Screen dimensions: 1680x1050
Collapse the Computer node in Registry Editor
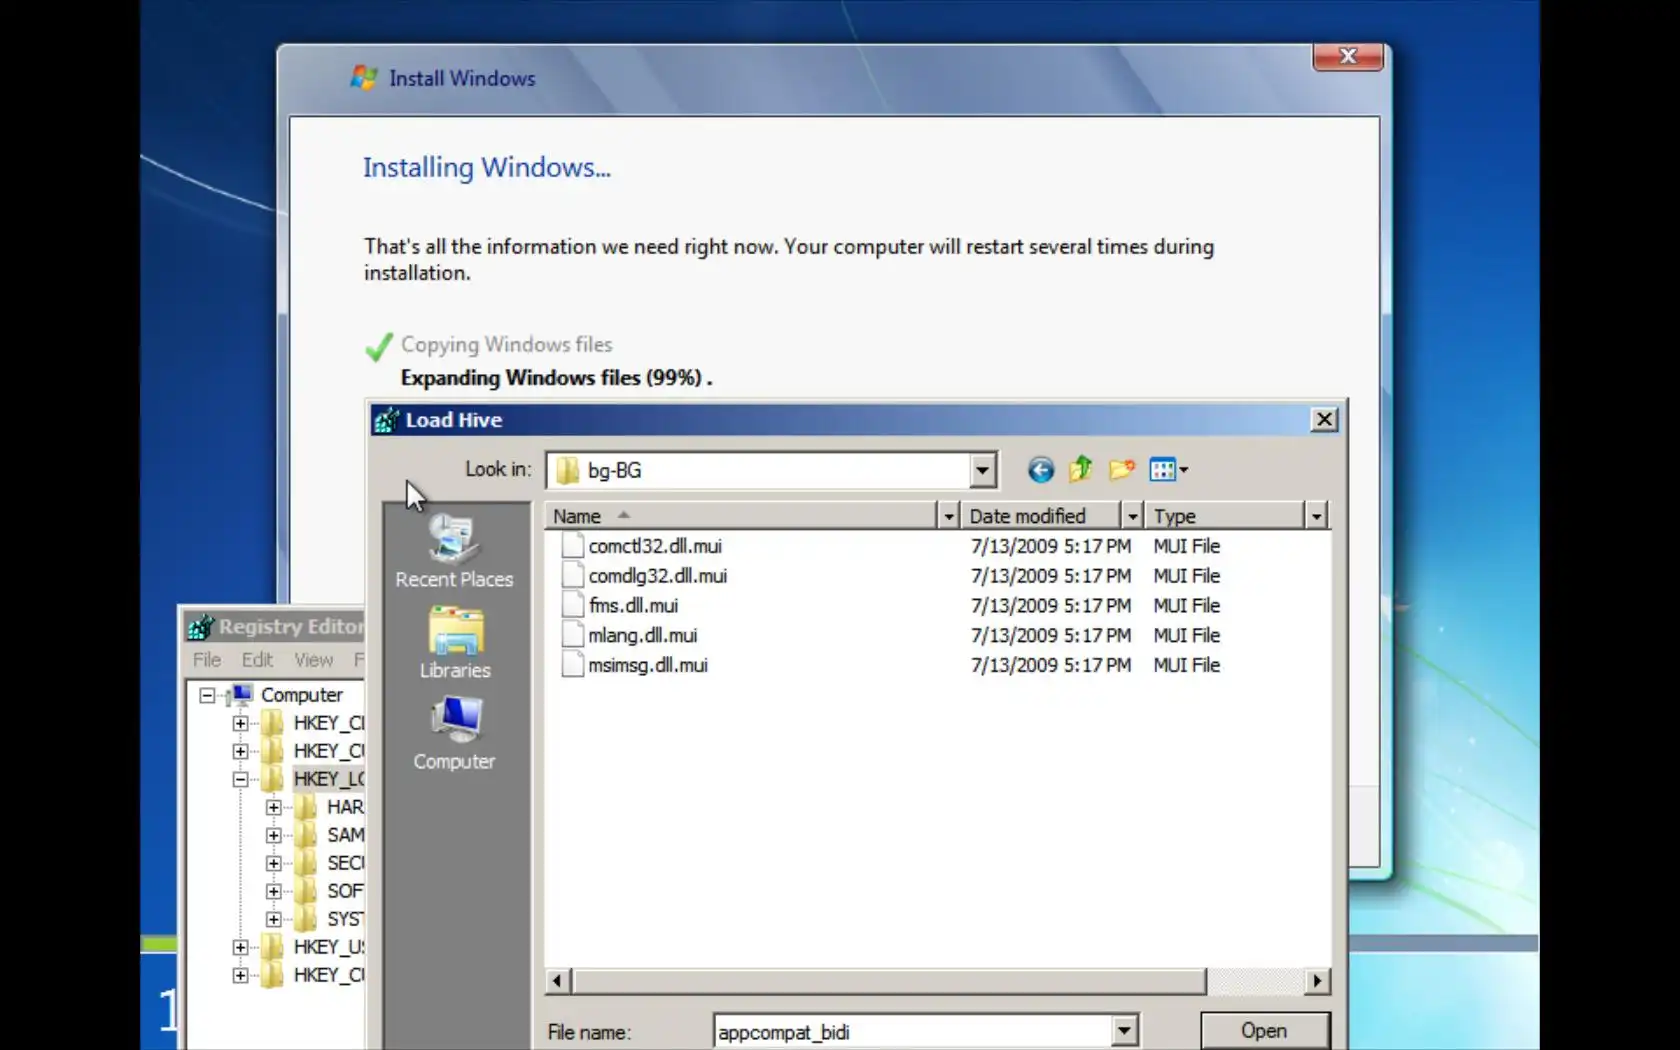click(207, 695)
